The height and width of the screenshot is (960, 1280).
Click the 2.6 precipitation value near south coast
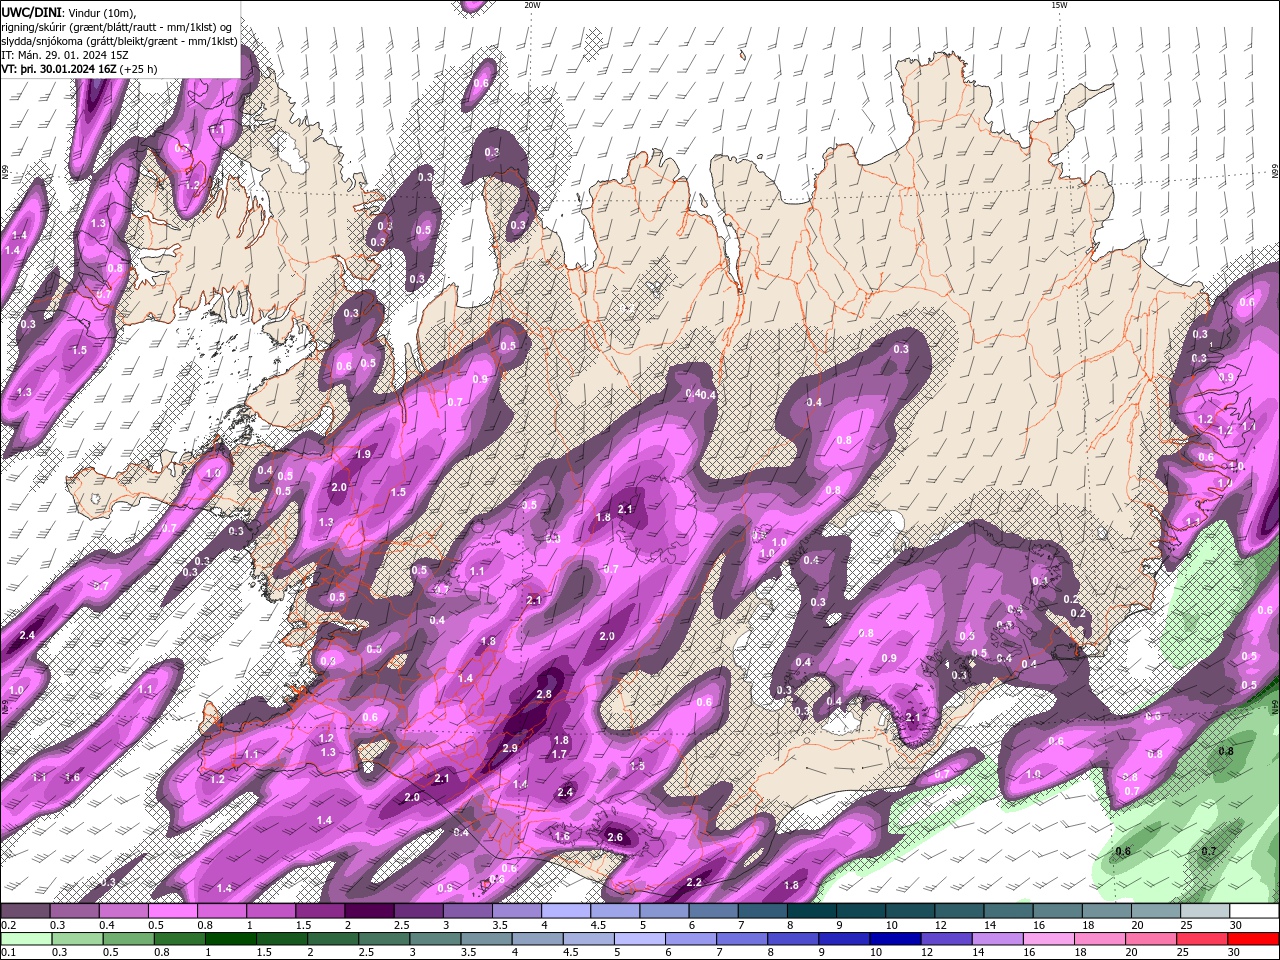point(615,837)
